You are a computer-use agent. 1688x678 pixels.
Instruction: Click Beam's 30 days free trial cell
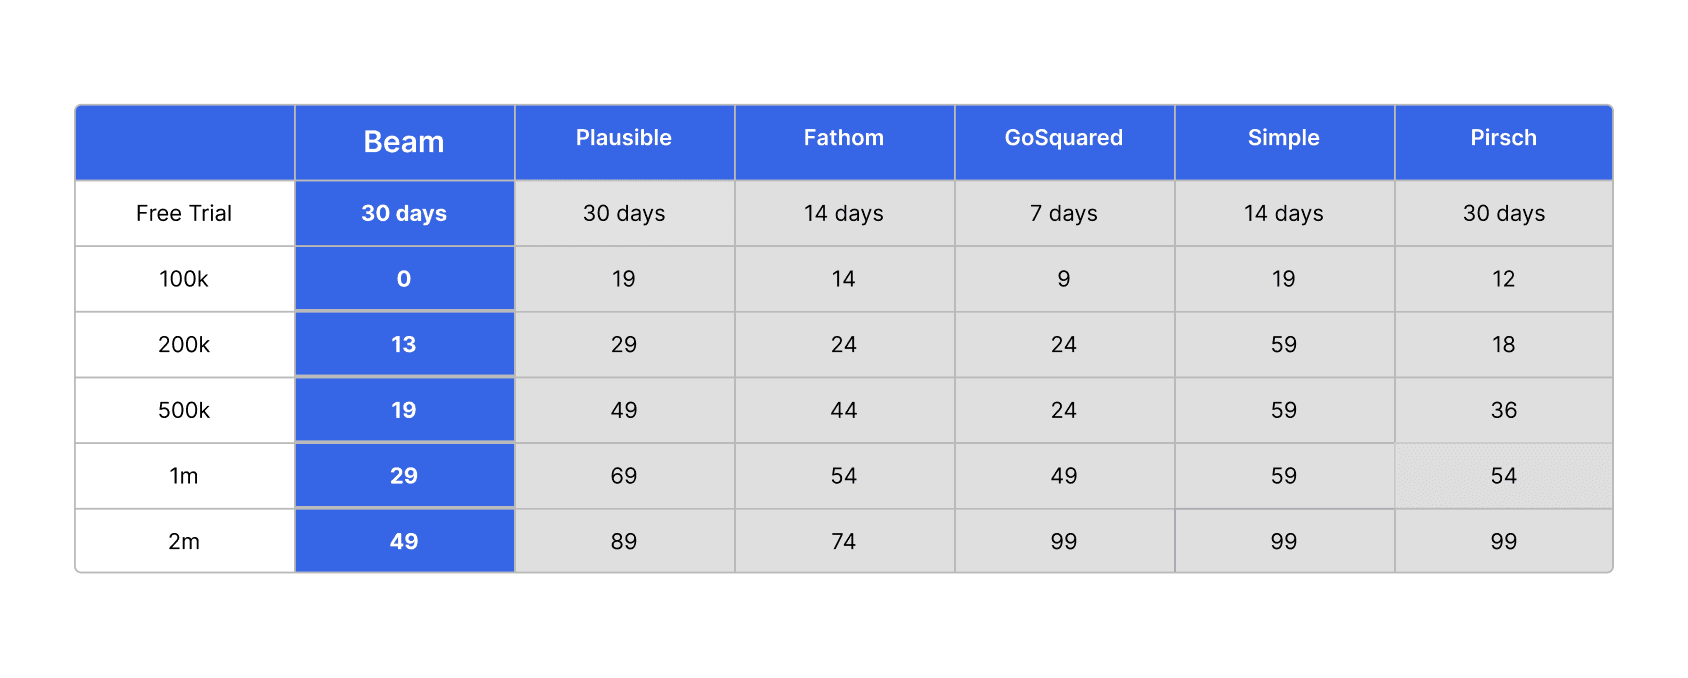pos(404,213)
